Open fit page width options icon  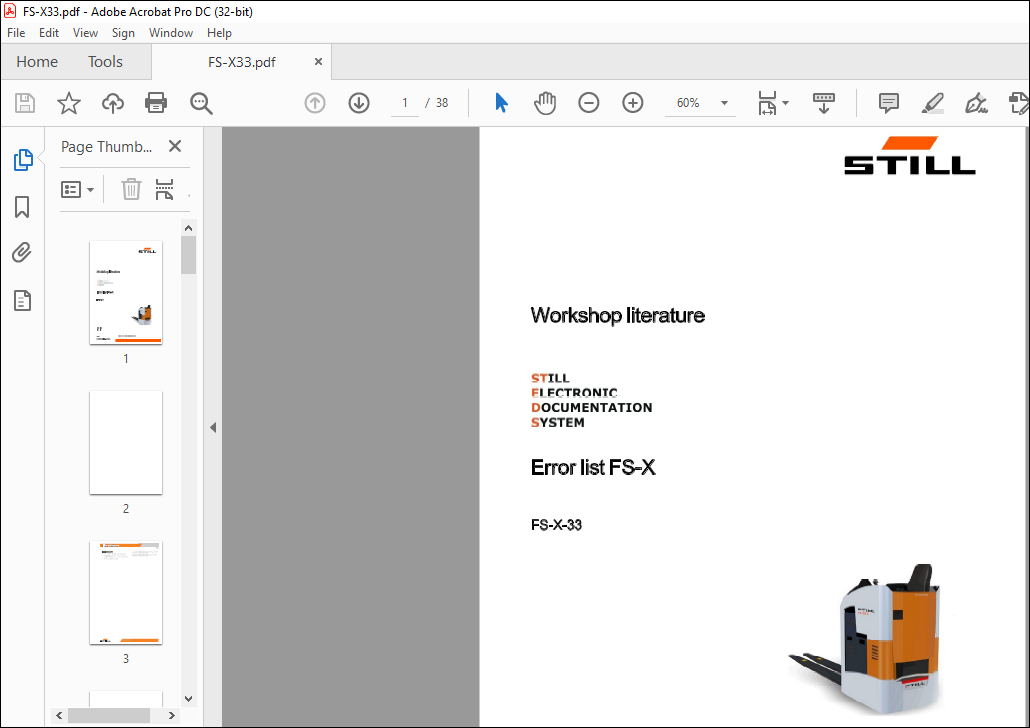pyautogui.click(x=772, y=103)
